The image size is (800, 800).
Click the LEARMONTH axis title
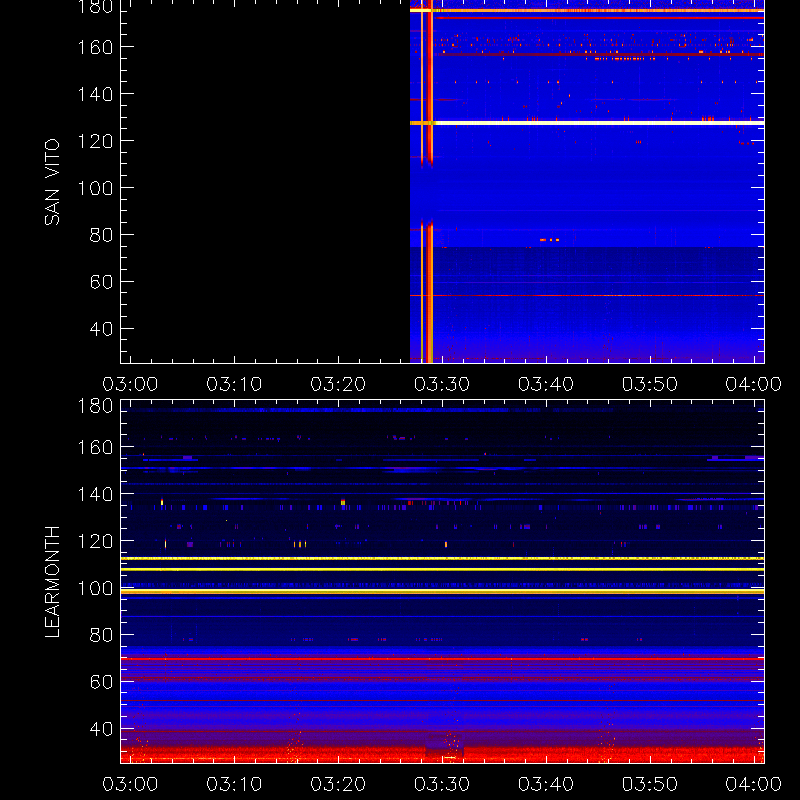pos(52,582)
